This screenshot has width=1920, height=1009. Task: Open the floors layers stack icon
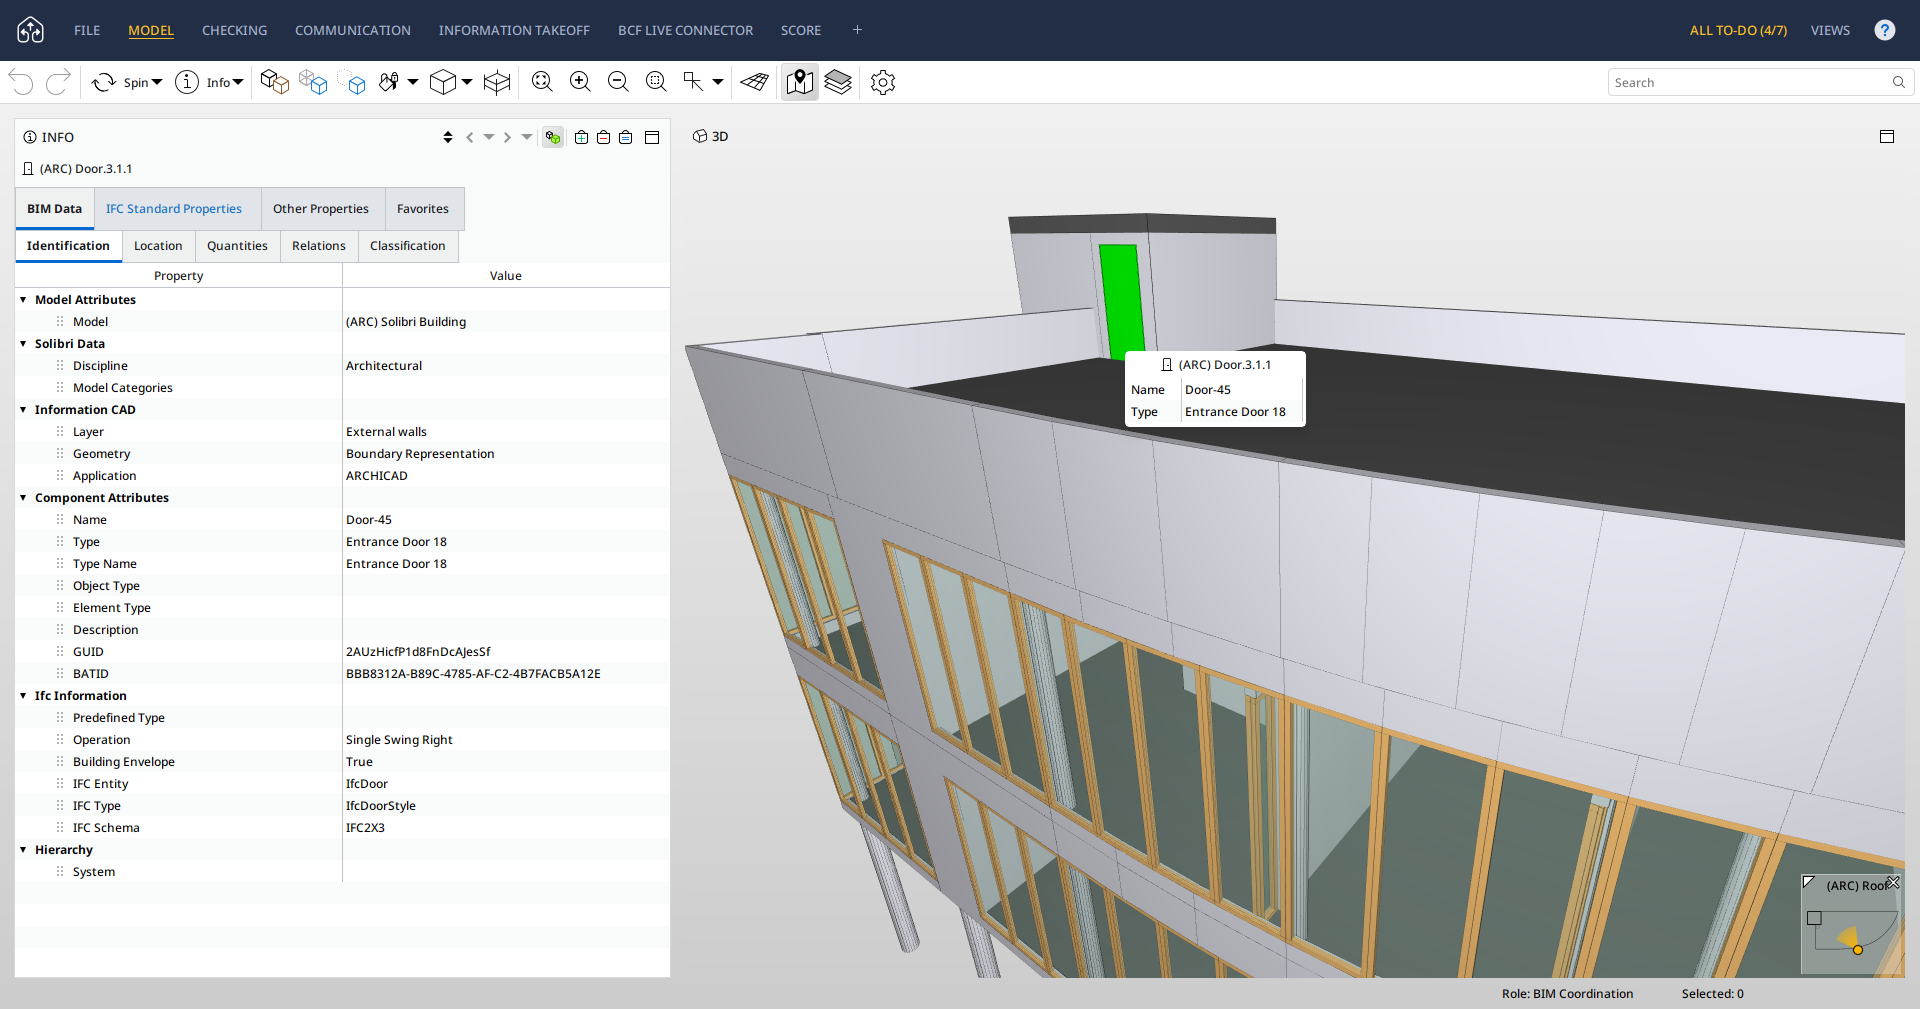point(838,82)
